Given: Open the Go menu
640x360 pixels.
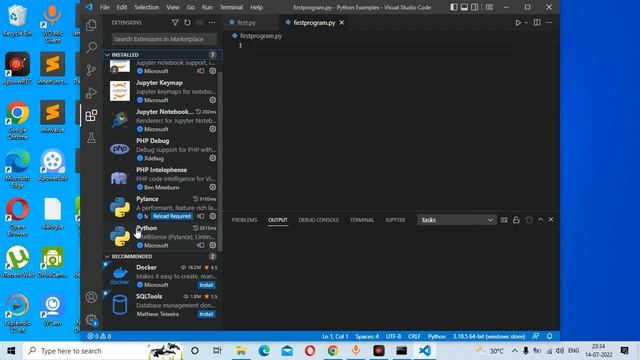Looking at the screenshot, I should [191, 7].
